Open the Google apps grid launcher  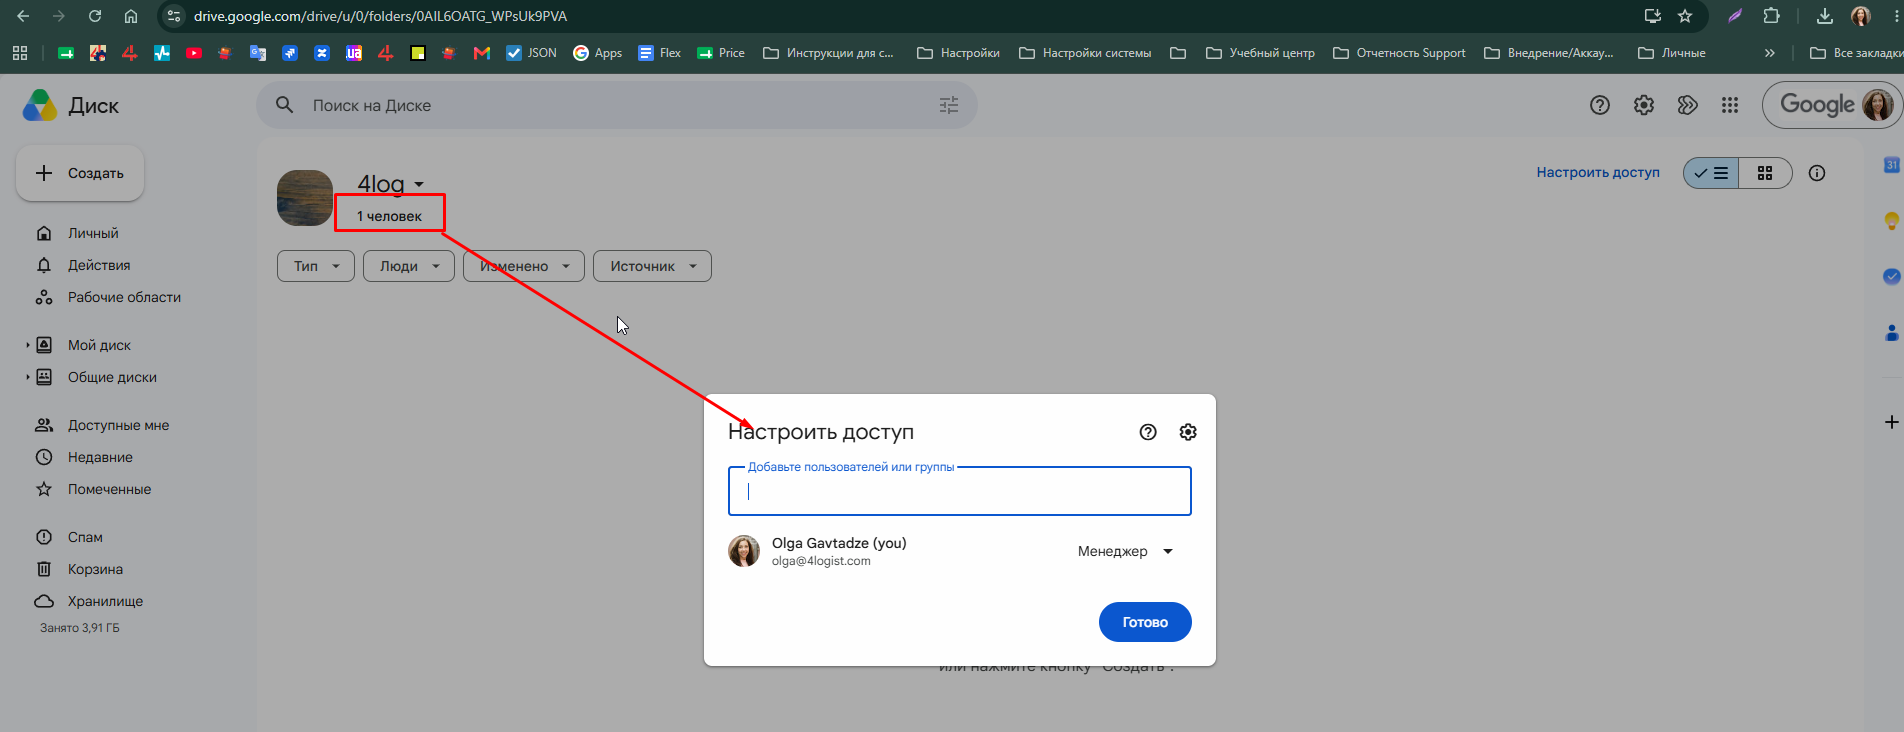pos(1730,105)
